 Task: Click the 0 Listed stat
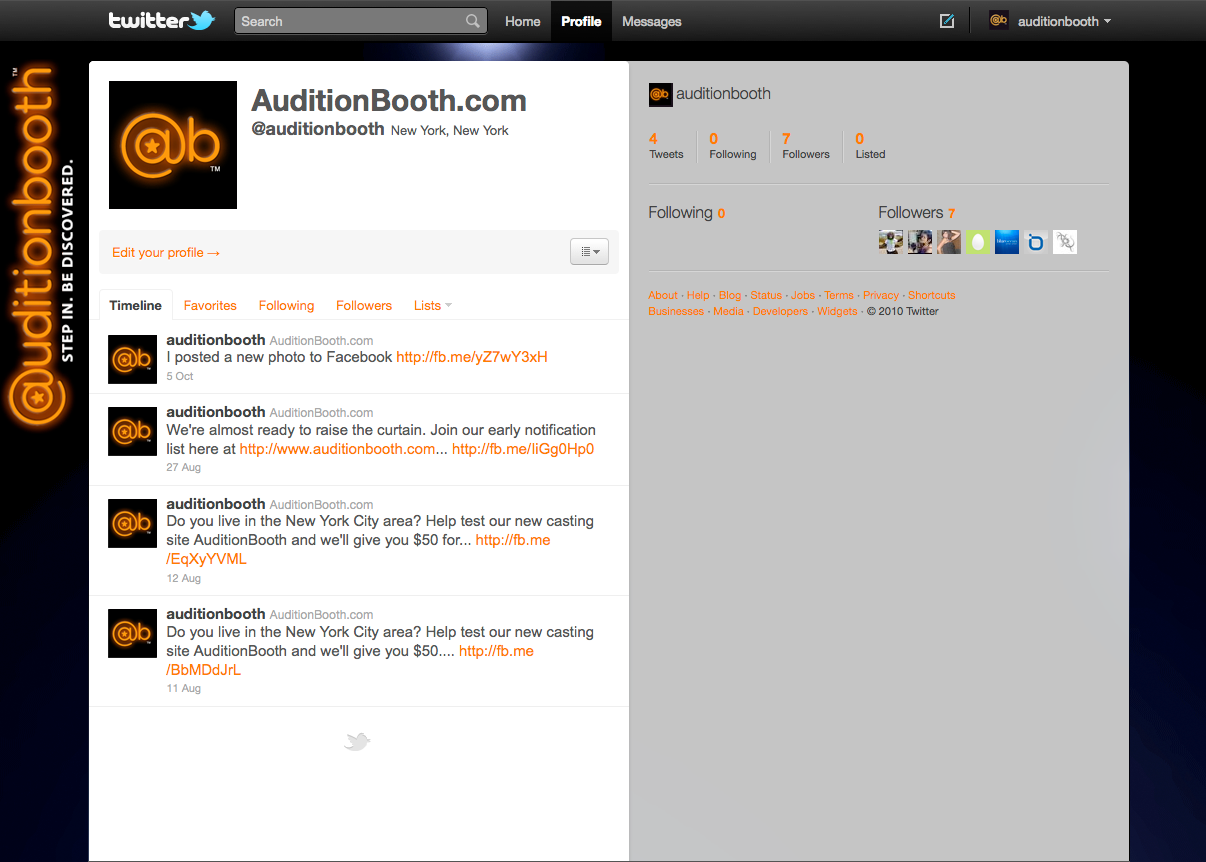pyautogui.click(x=870, y=146)
